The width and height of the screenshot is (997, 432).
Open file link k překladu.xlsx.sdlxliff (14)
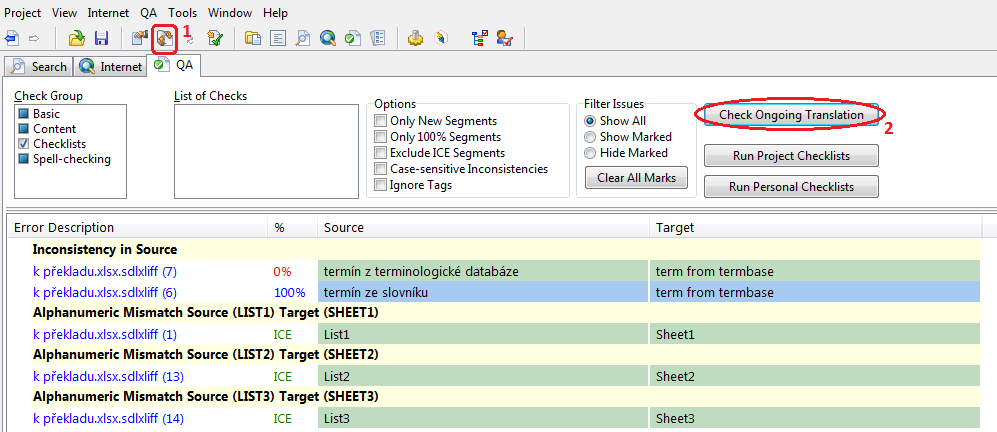[x=108, y=419]
